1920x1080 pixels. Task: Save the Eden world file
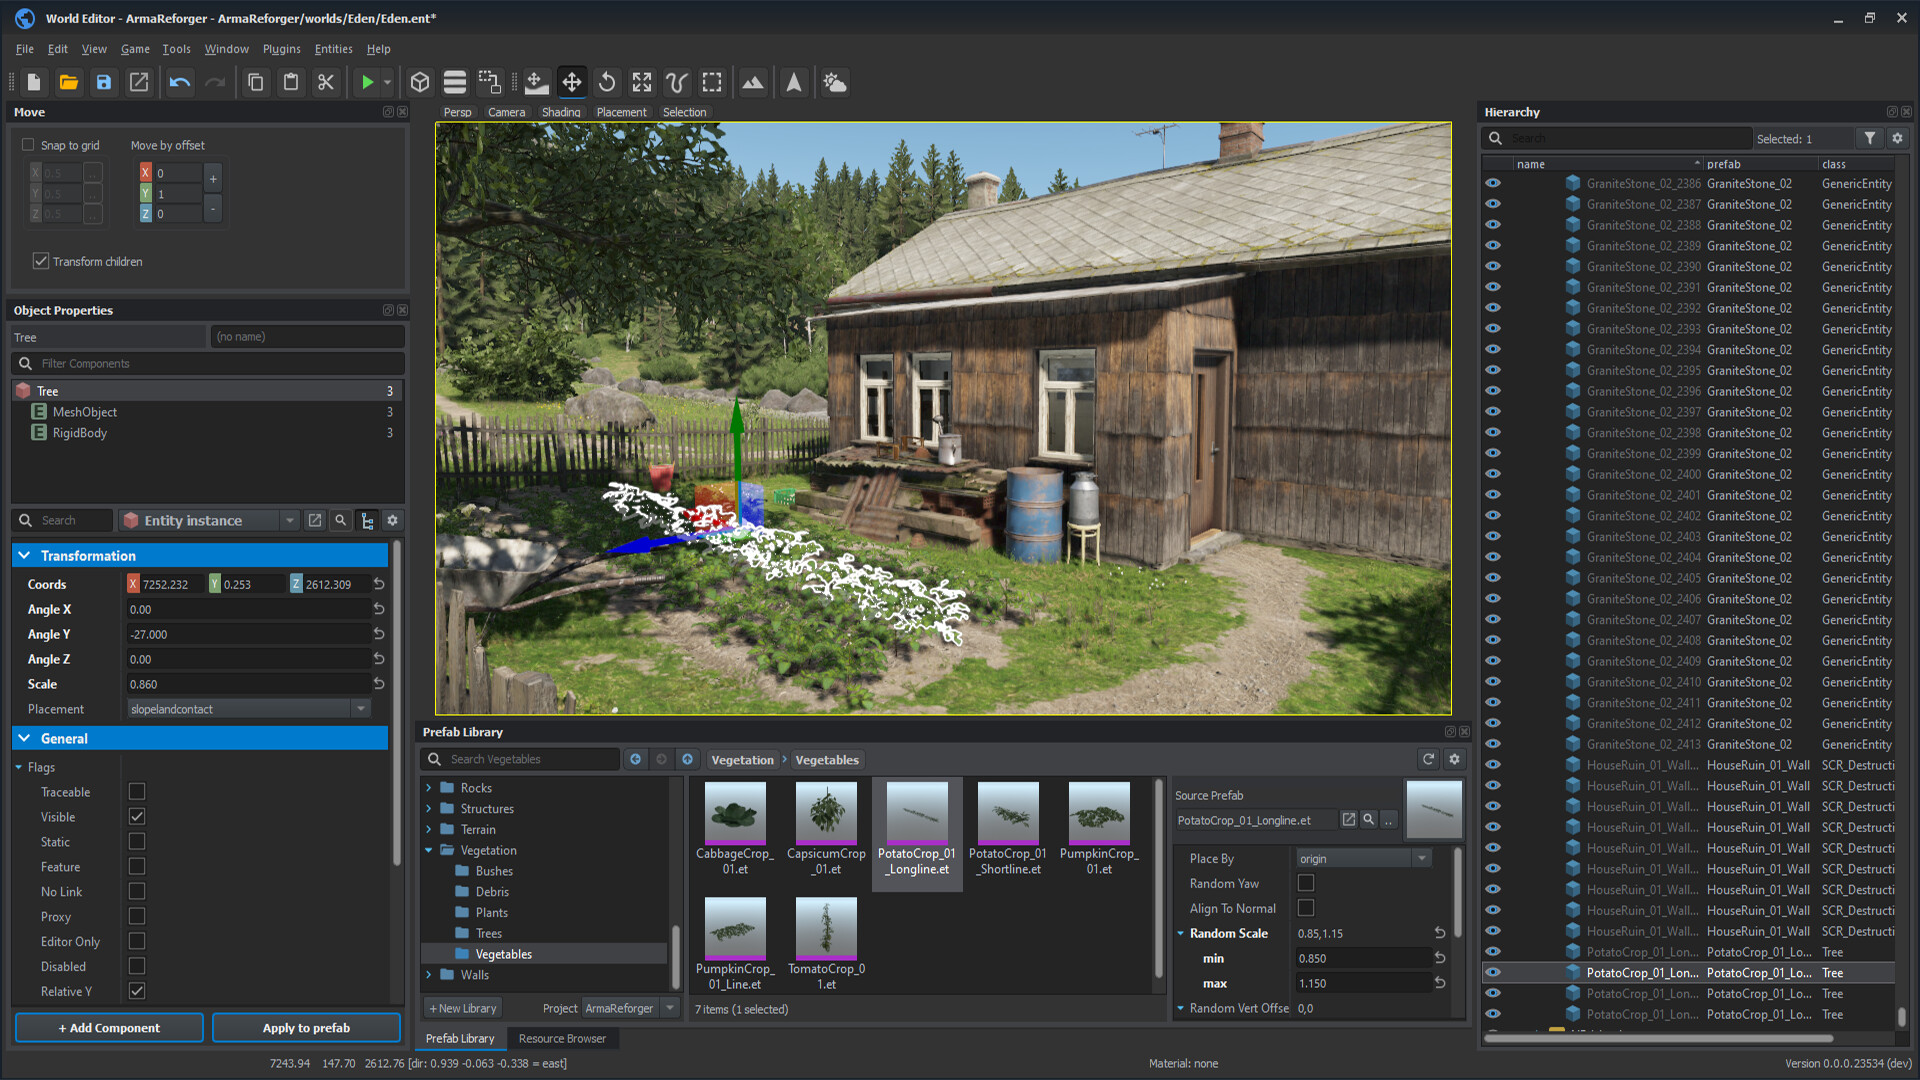[104, 82]
